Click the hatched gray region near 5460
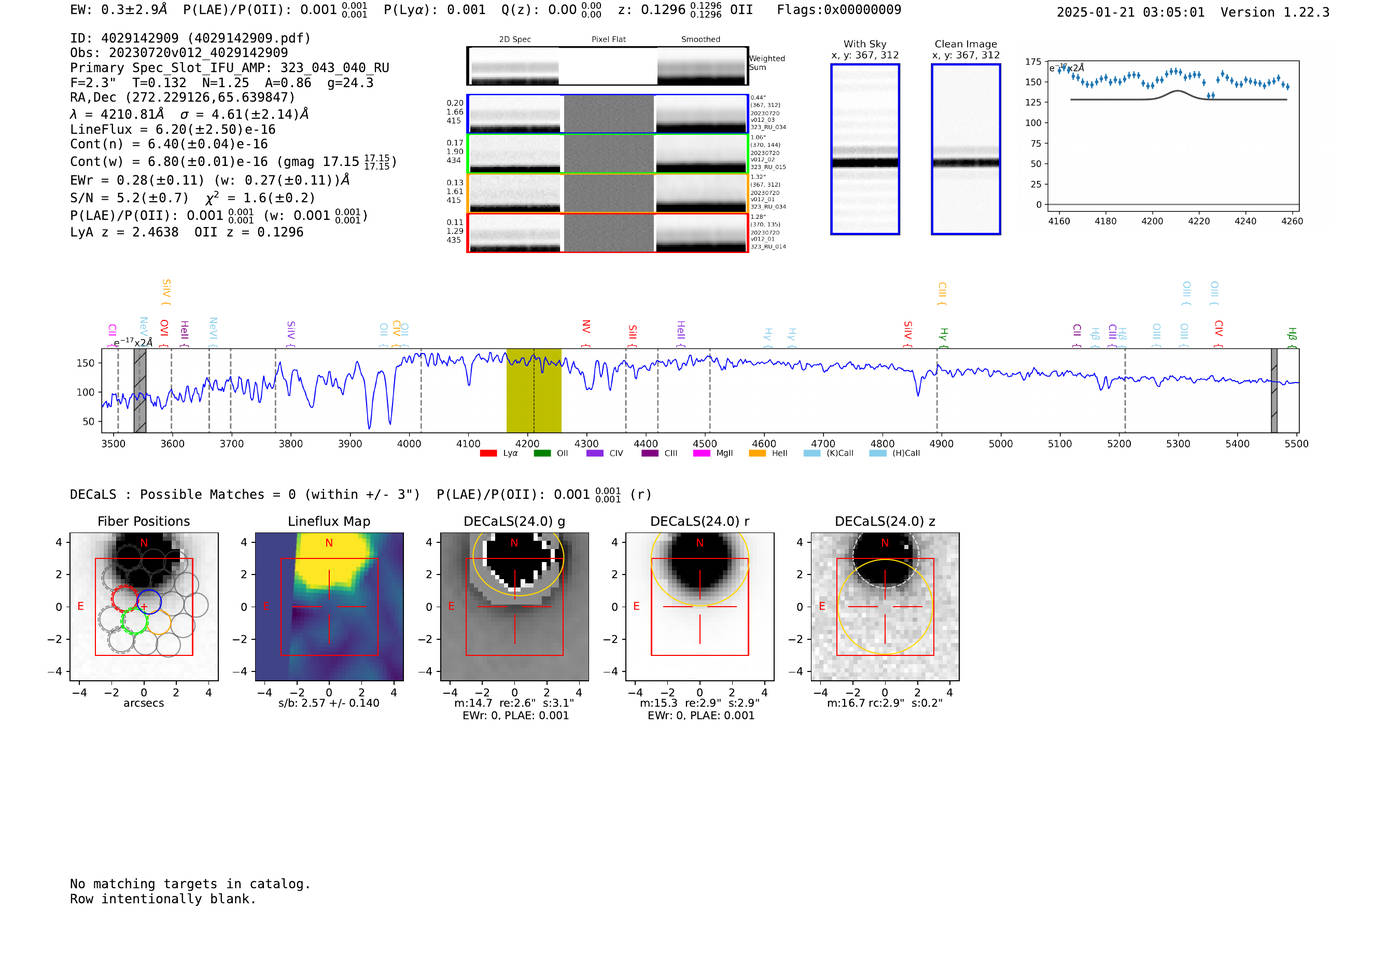 point(1274,390)
